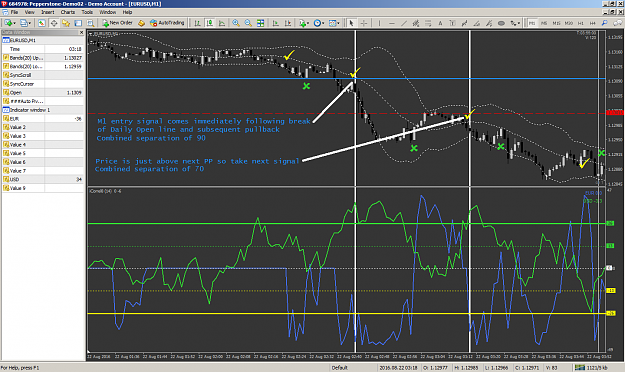Zoom in on the chart
Screen dimensions: 625x372
pos(236,23)
